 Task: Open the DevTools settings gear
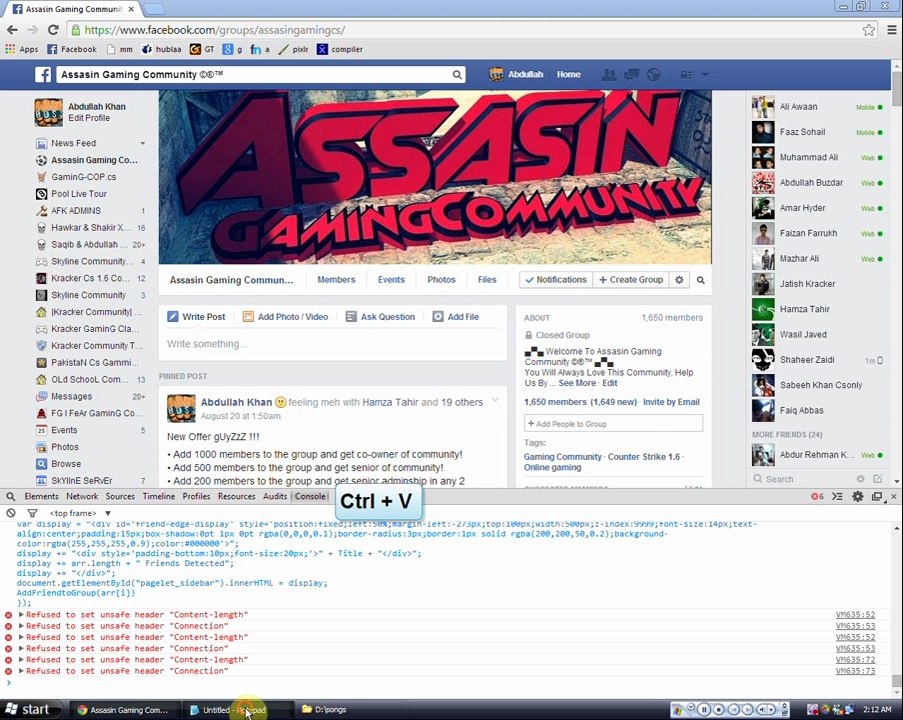pos(858,496)
